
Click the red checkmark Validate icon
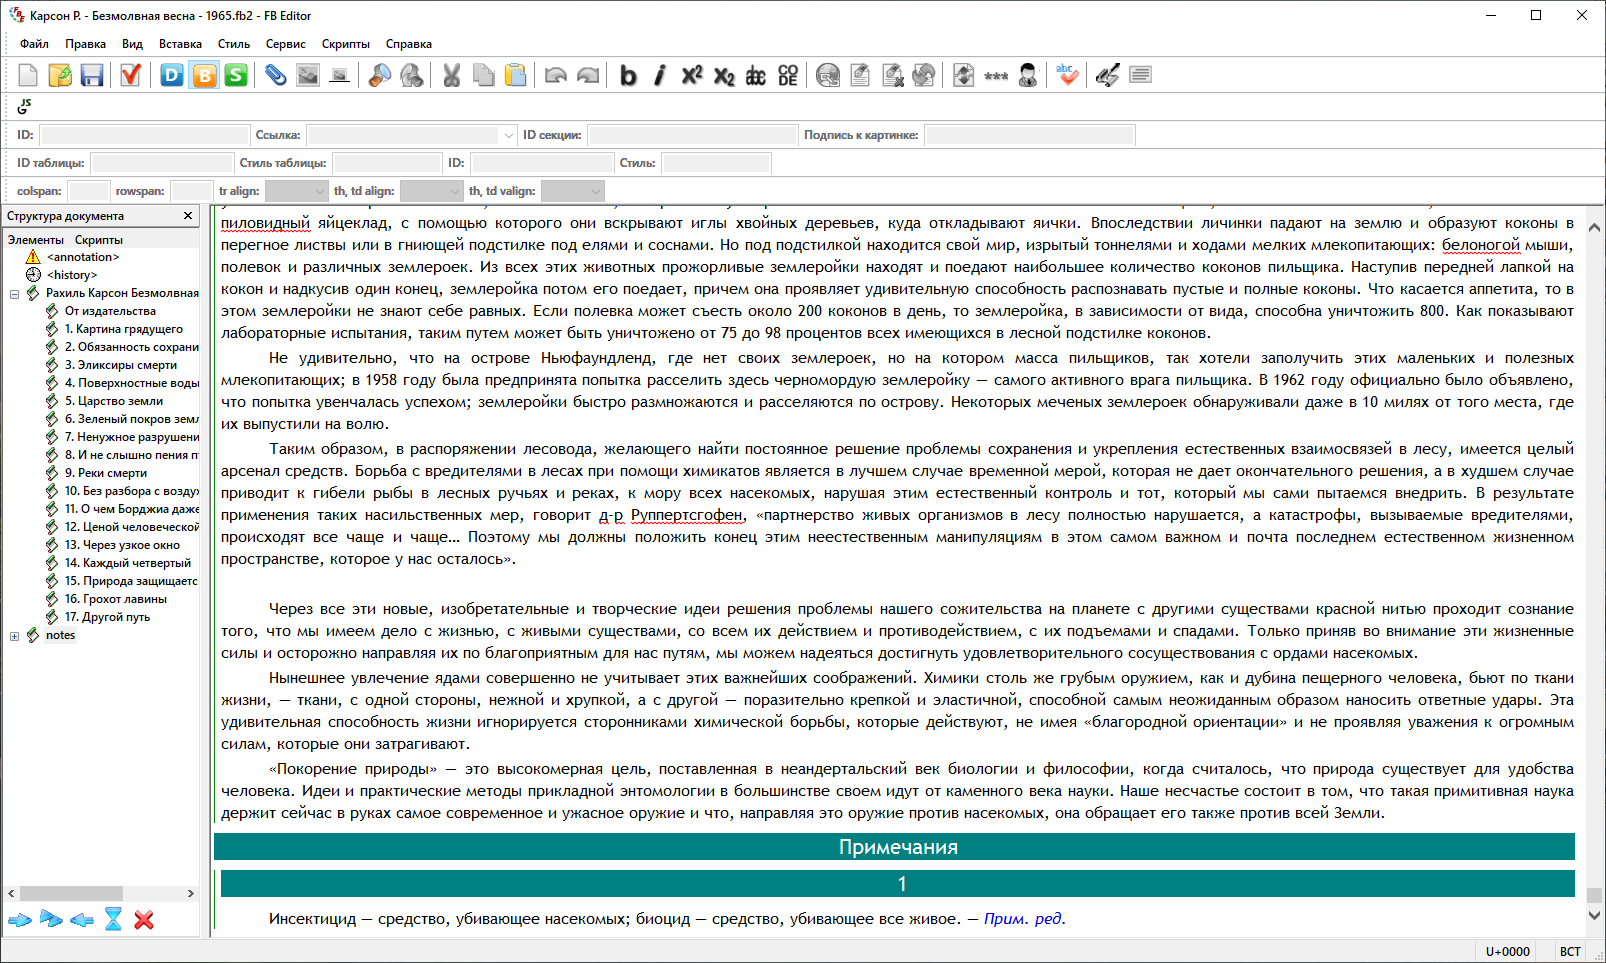click(x=130, y=75)
